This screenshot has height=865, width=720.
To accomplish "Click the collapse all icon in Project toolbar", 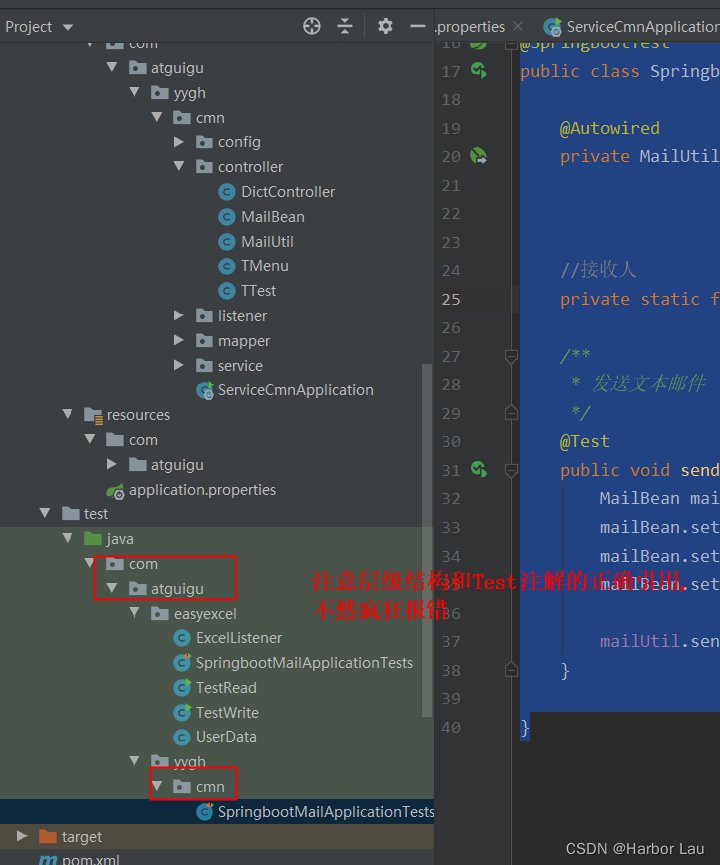I will (345, 26).
